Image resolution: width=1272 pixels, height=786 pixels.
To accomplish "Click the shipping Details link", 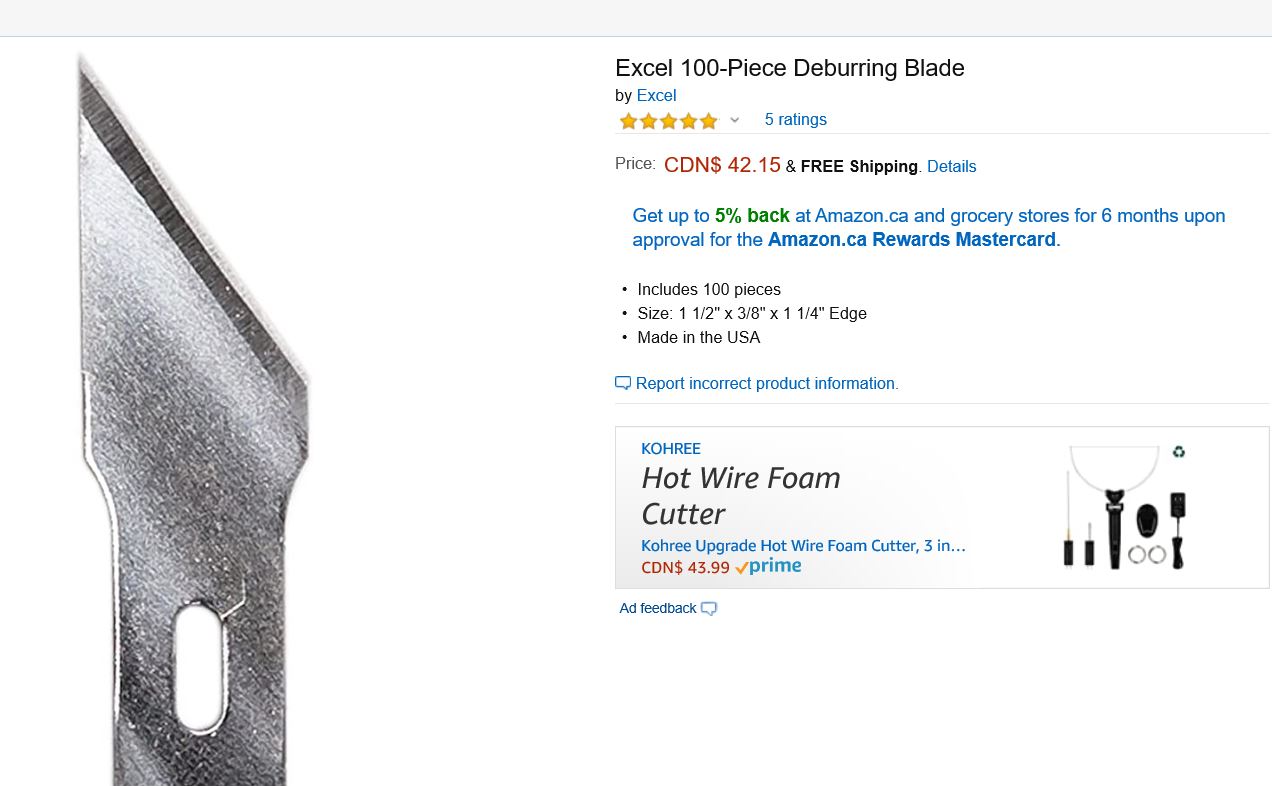I will point(951,166).
